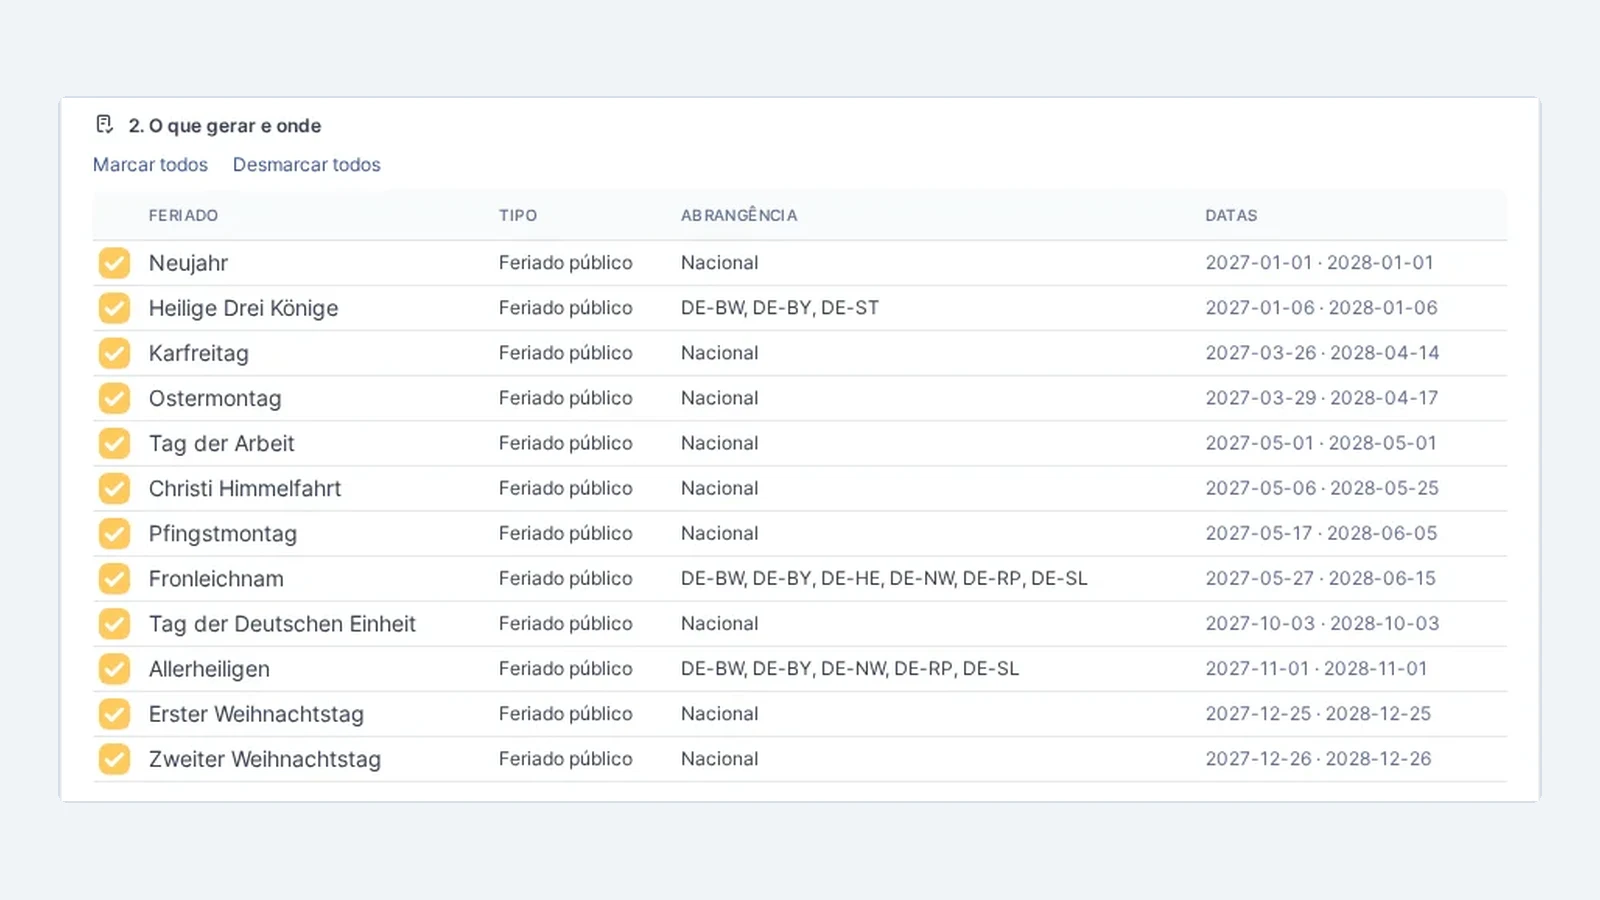The image size is (1600, 900).
Task: Click the dates '2027-05-17 · 2028-06-05'
Action: 1321,533
